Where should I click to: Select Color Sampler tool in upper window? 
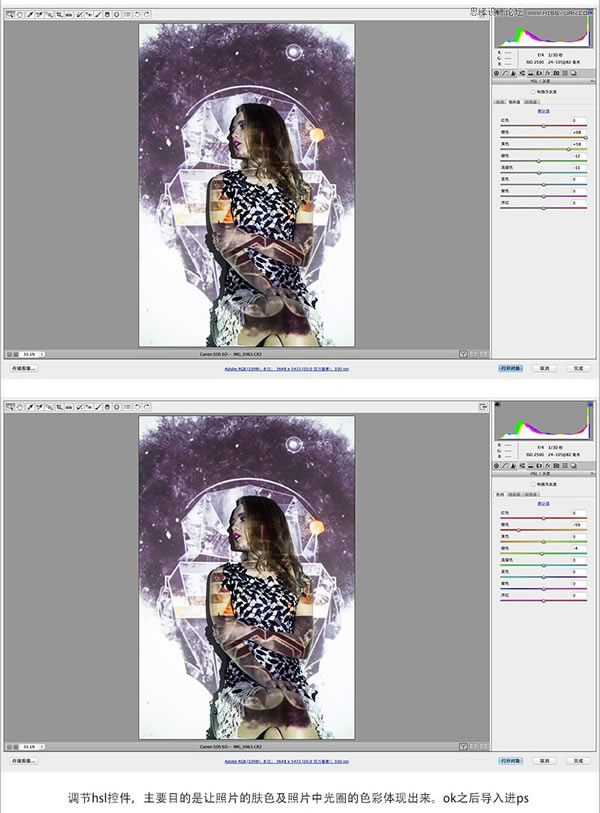pyautogui.click(x=39, y=15)
